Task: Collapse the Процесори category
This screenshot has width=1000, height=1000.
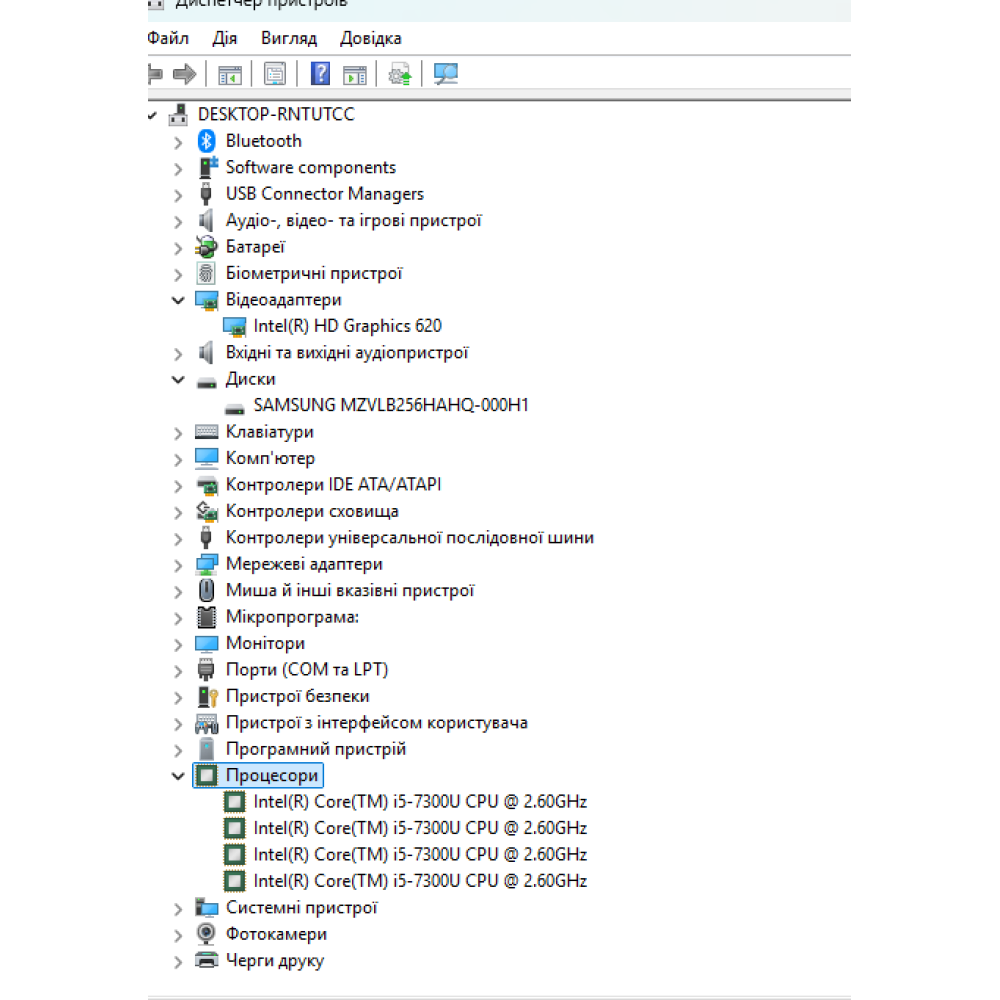Action: tap(178, 776)
